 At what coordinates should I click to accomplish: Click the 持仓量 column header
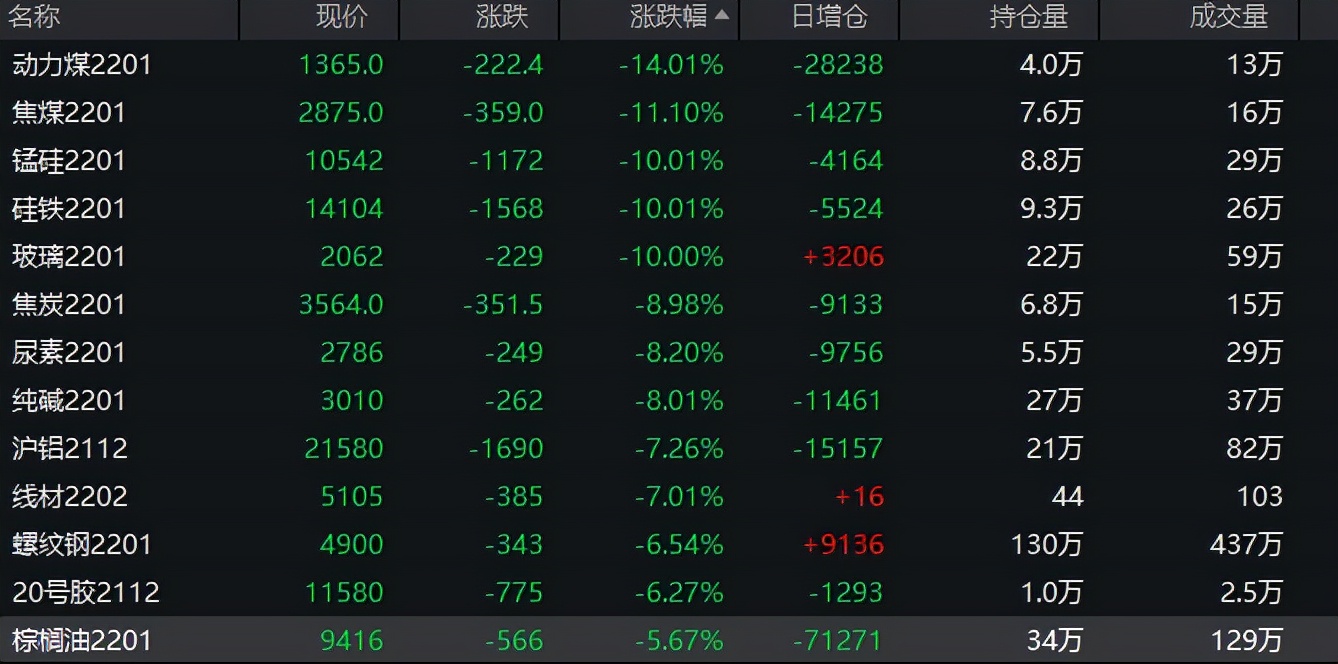(1028, 17)
